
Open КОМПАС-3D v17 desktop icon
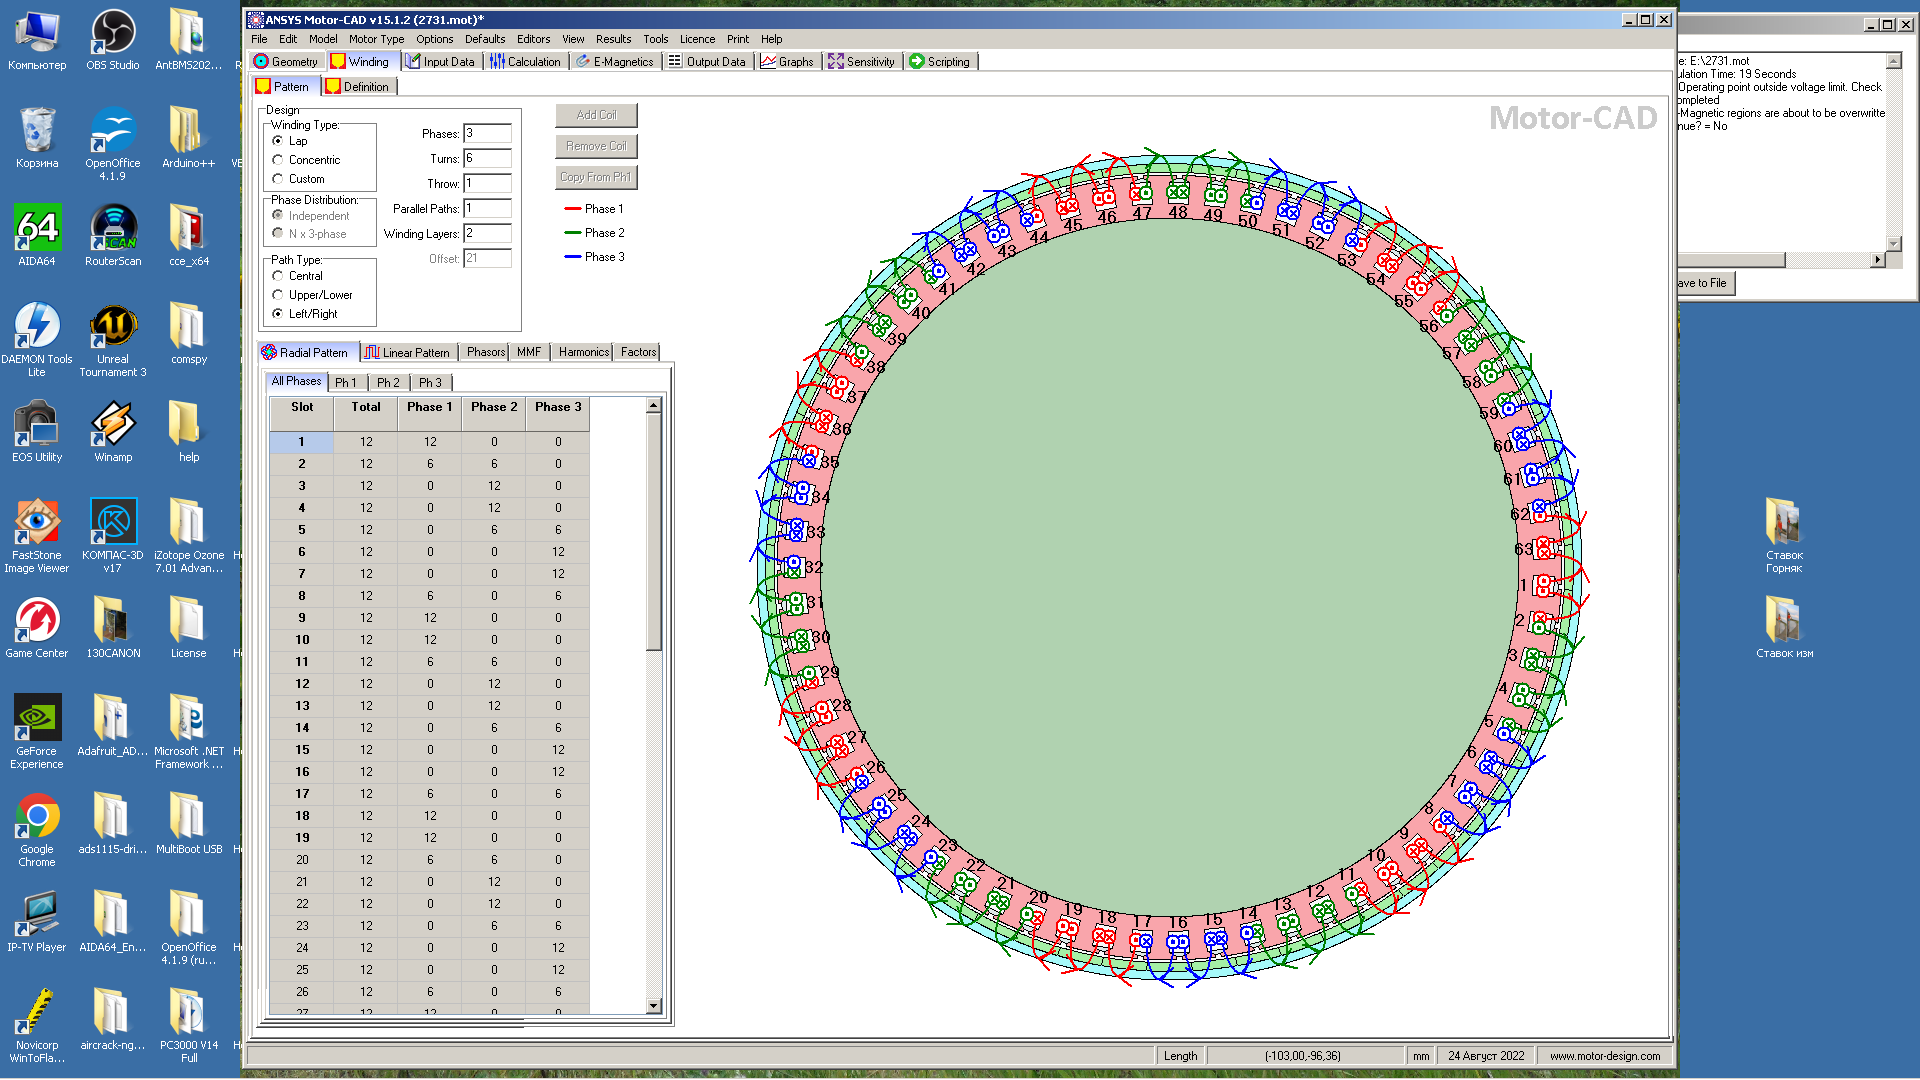tap(113, 536)
